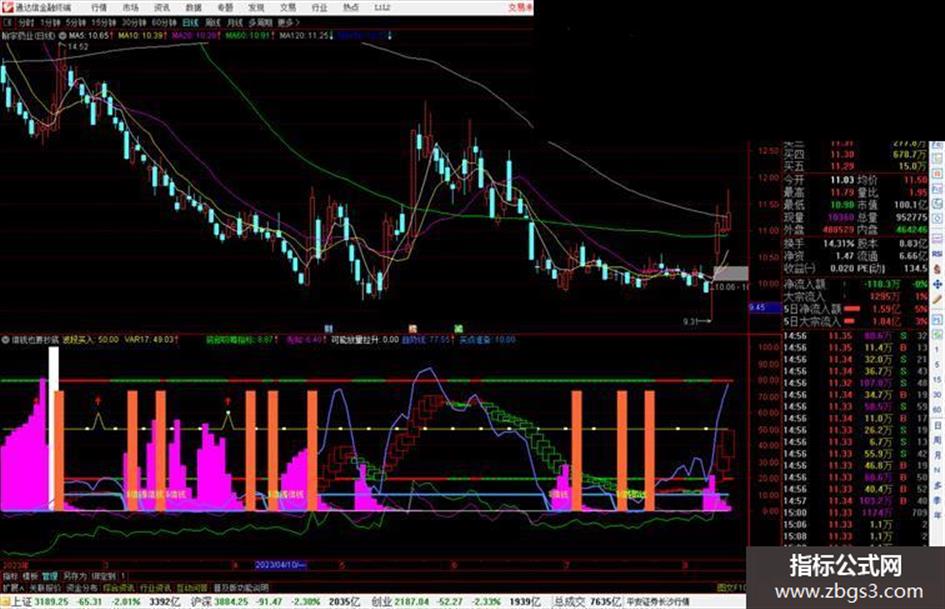This screenshot has height=609, width=945.
Task: Open the 多周期 multi-period view
Action: 260,22
